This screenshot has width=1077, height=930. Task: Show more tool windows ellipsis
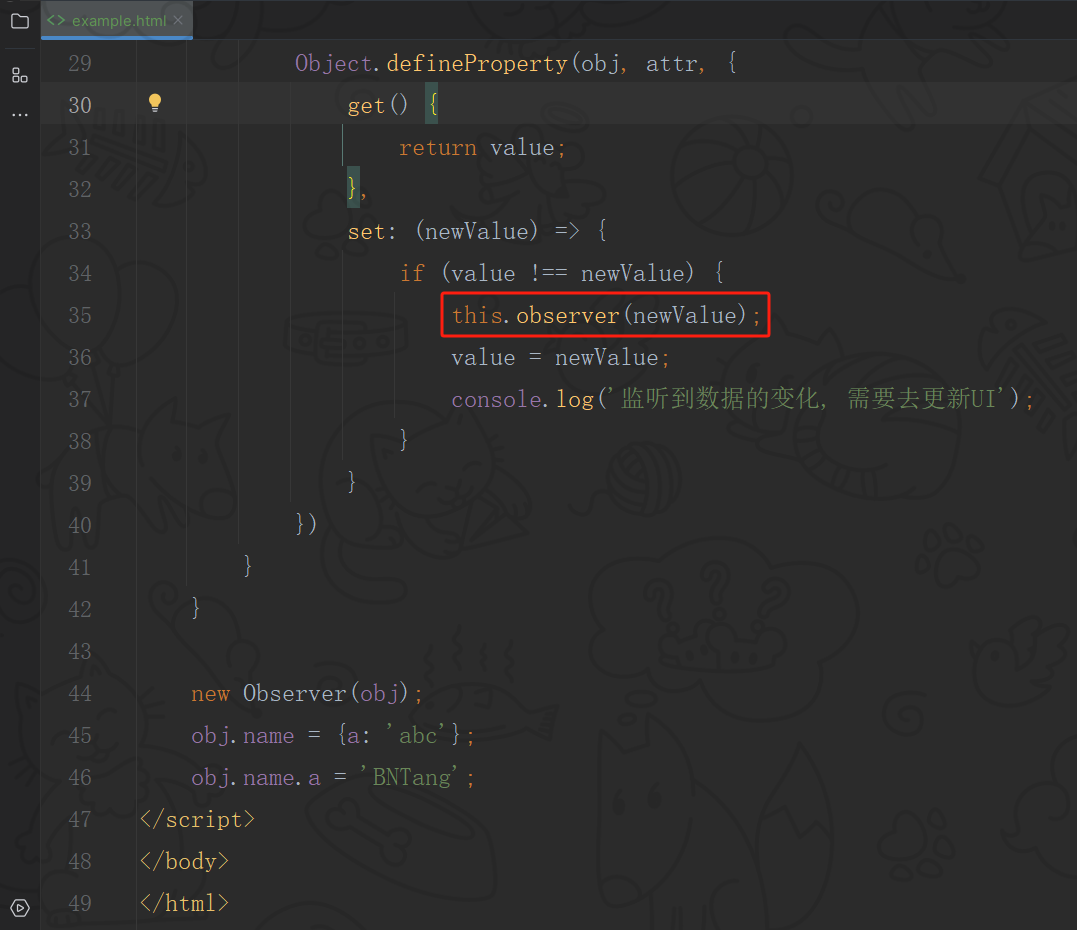(x=20, y=115)
